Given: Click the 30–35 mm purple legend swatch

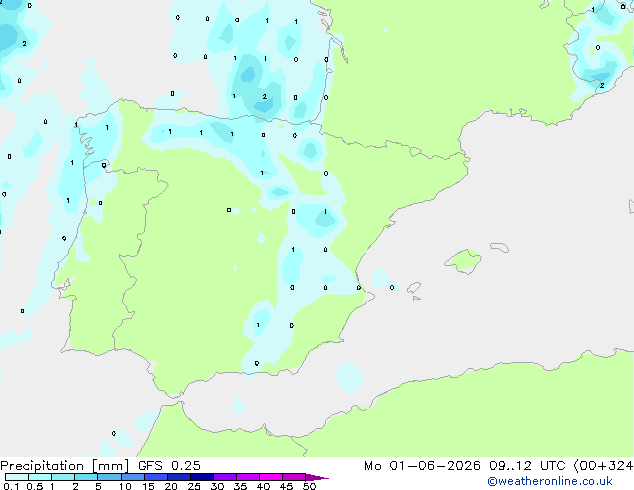Looking at the screenshot, I should (224, 477).
